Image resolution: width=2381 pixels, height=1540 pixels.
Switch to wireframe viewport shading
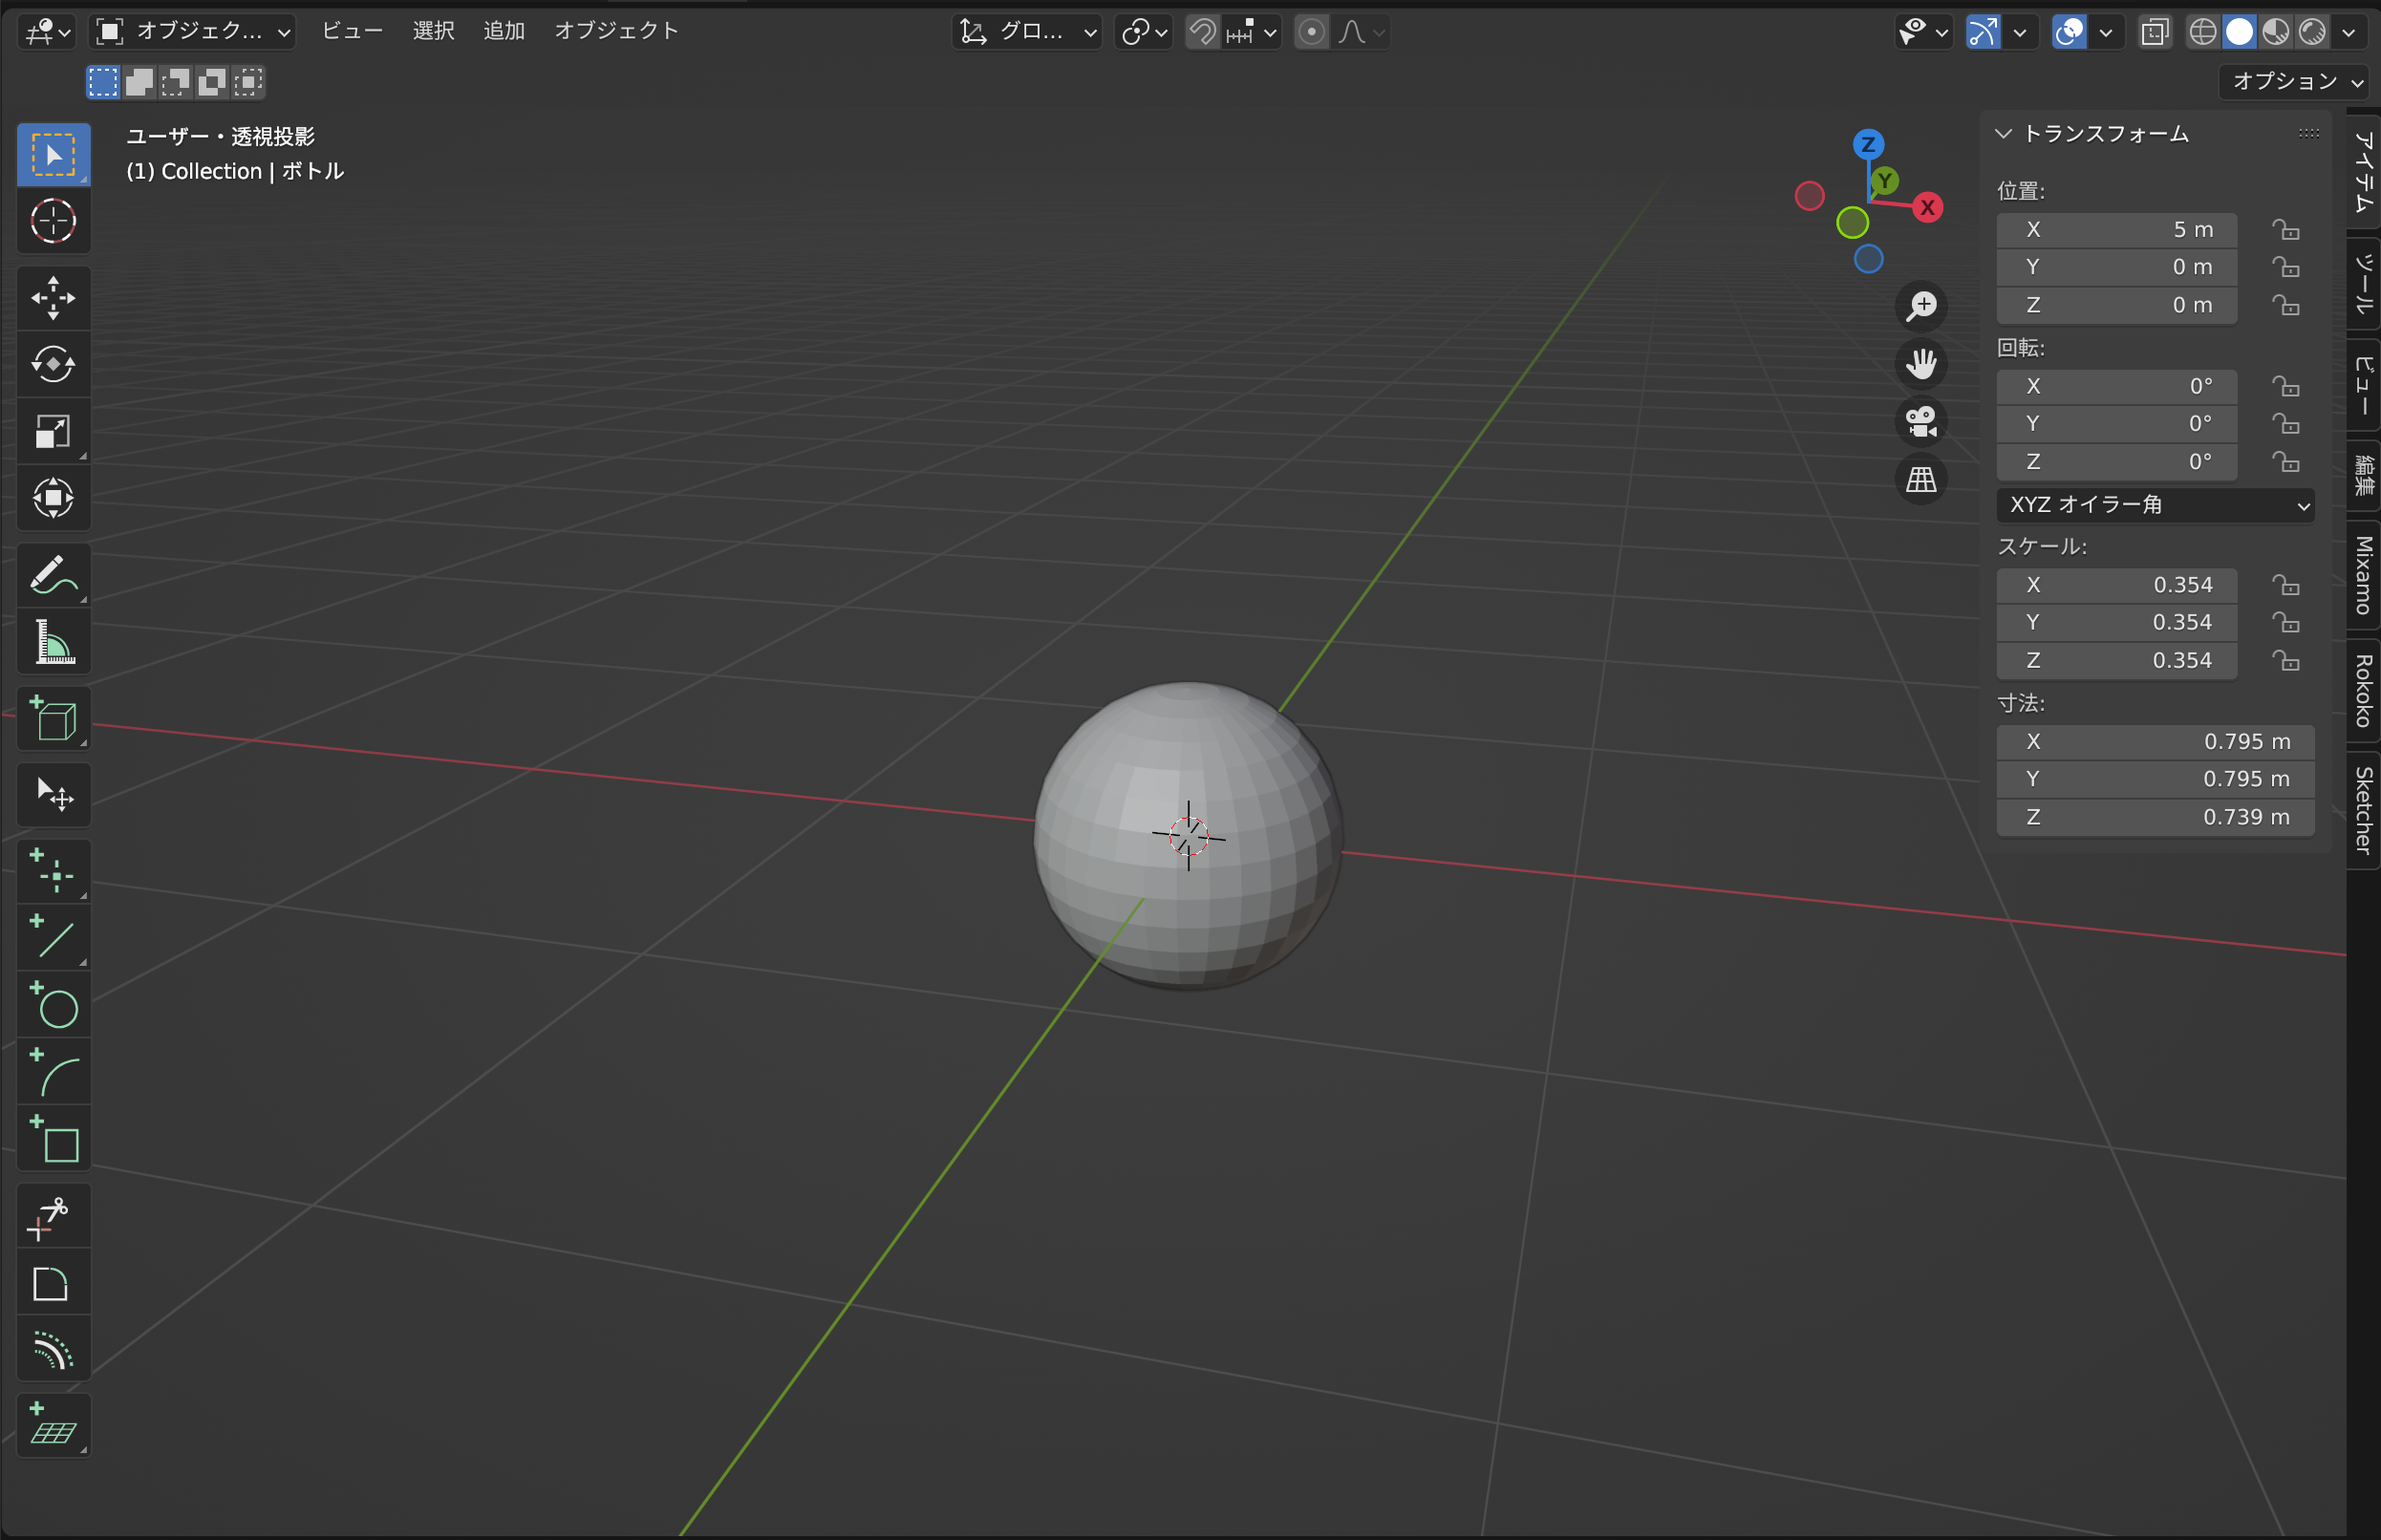[x=2202, y=32]
